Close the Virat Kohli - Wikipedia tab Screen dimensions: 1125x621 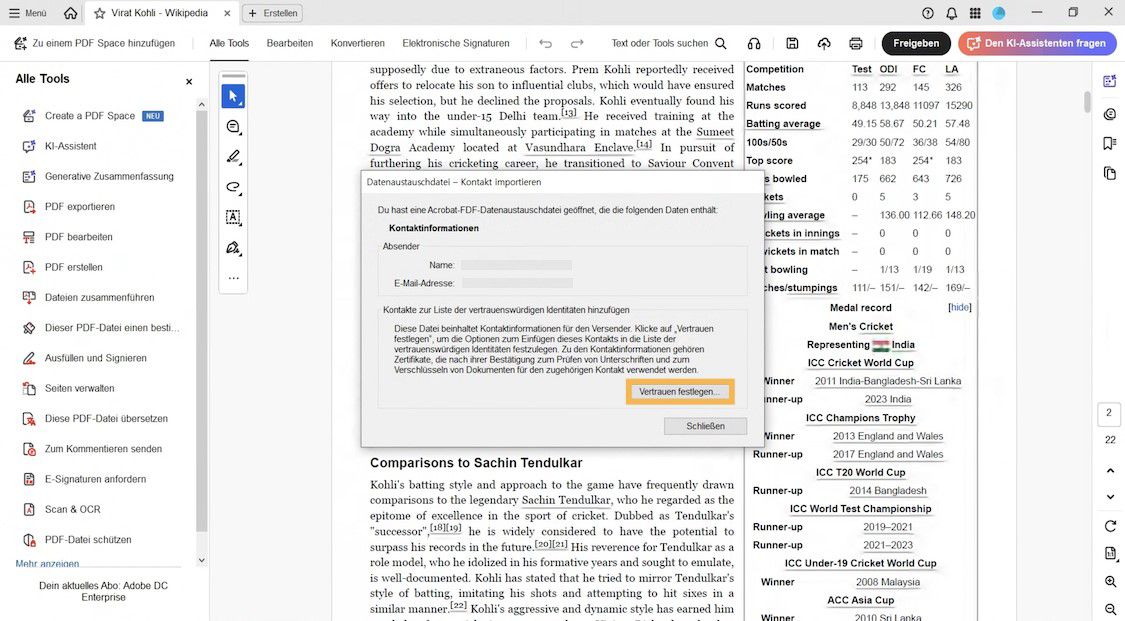point(227,13)
